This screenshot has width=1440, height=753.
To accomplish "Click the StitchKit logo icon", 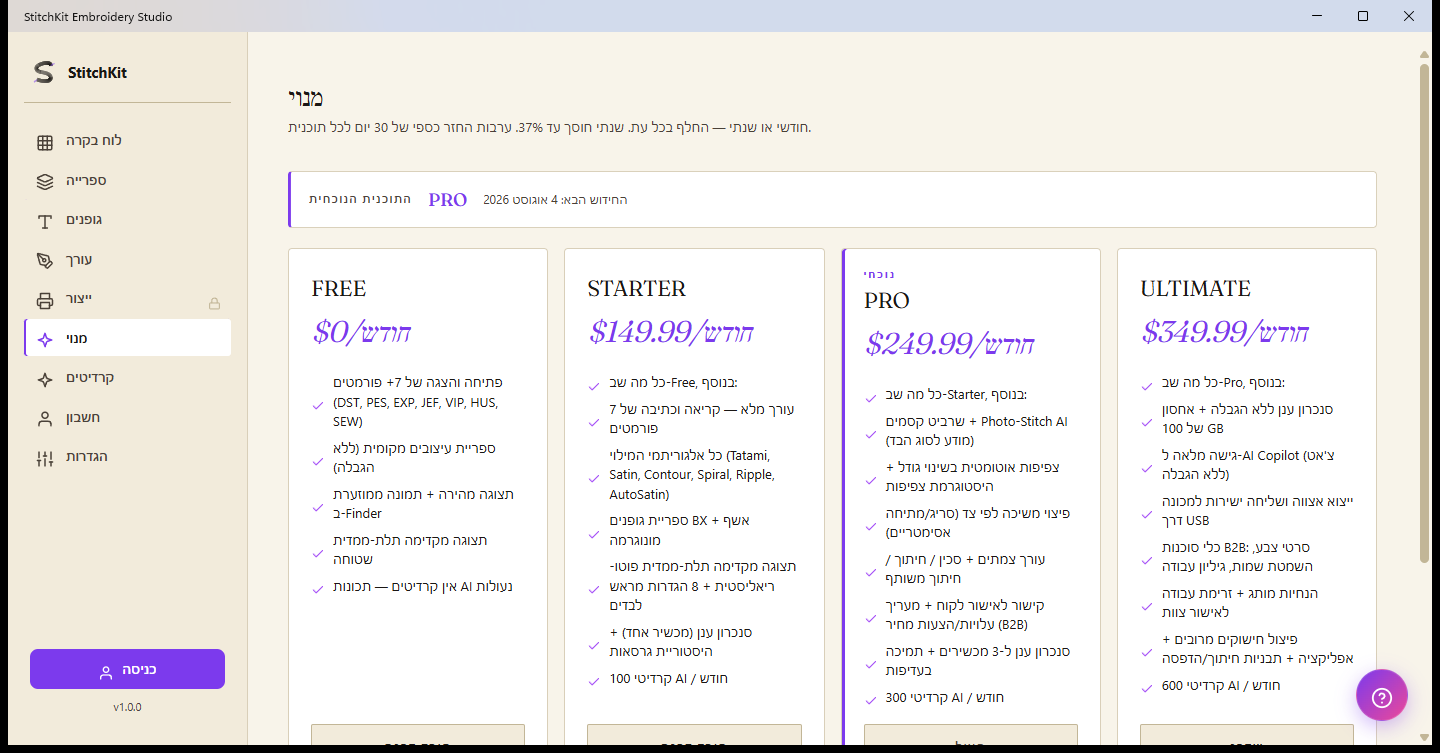I will (x=44, y=72).
